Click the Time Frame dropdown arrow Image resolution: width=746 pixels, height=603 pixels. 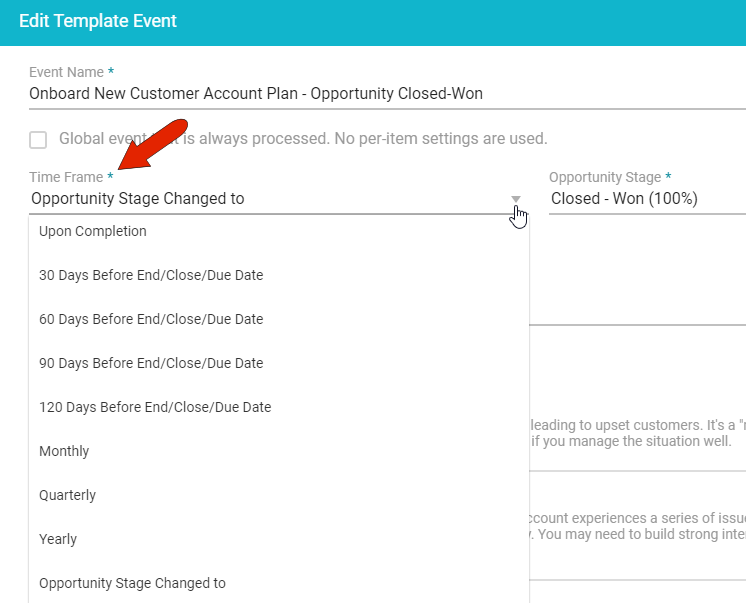click(516, 199)
